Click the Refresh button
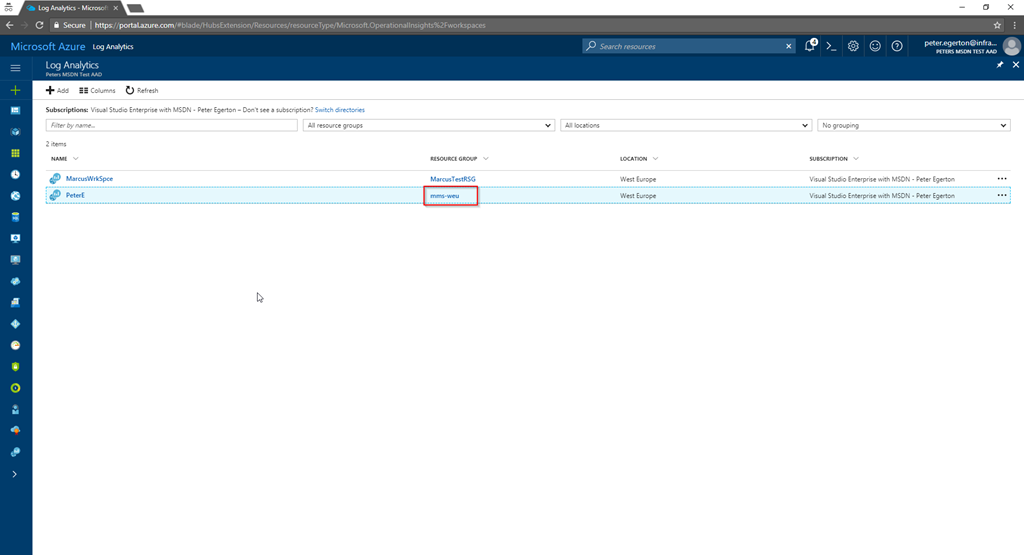The width and height of the screenshot is (1024, 555). tap(141, 90)
